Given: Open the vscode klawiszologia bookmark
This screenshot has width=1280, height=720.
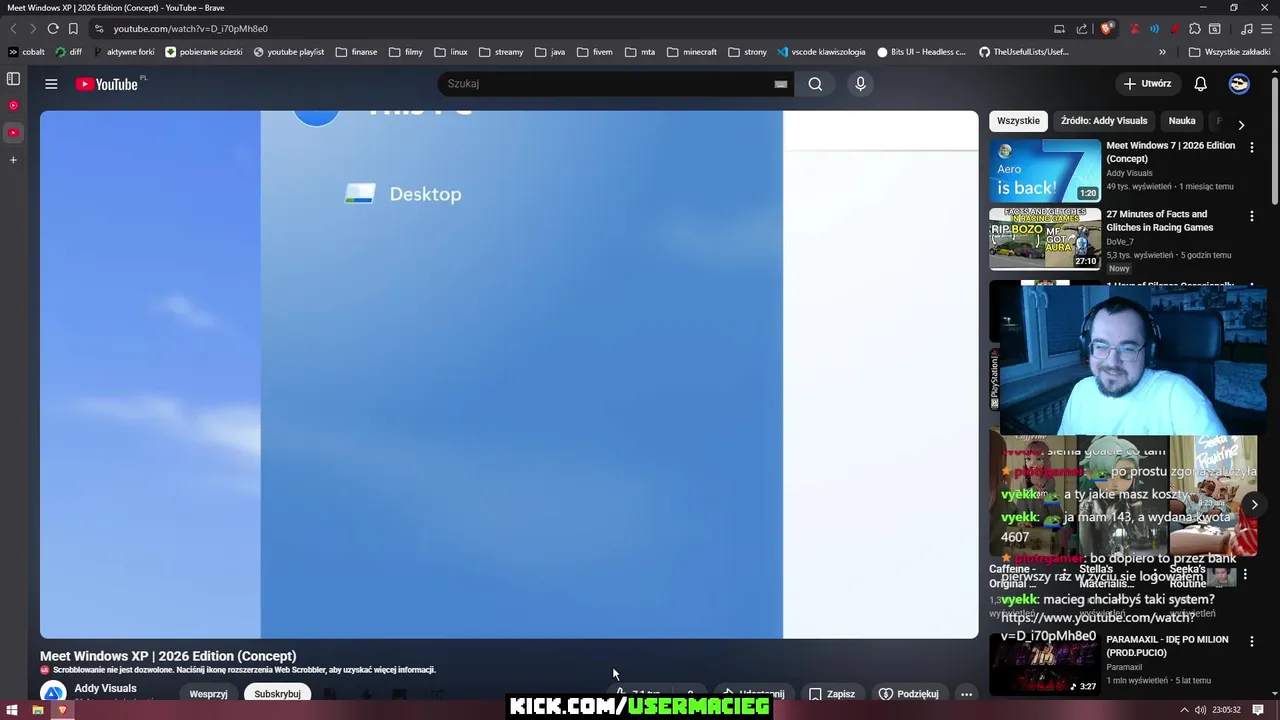Looking at the screenshot, I should 820,52.
